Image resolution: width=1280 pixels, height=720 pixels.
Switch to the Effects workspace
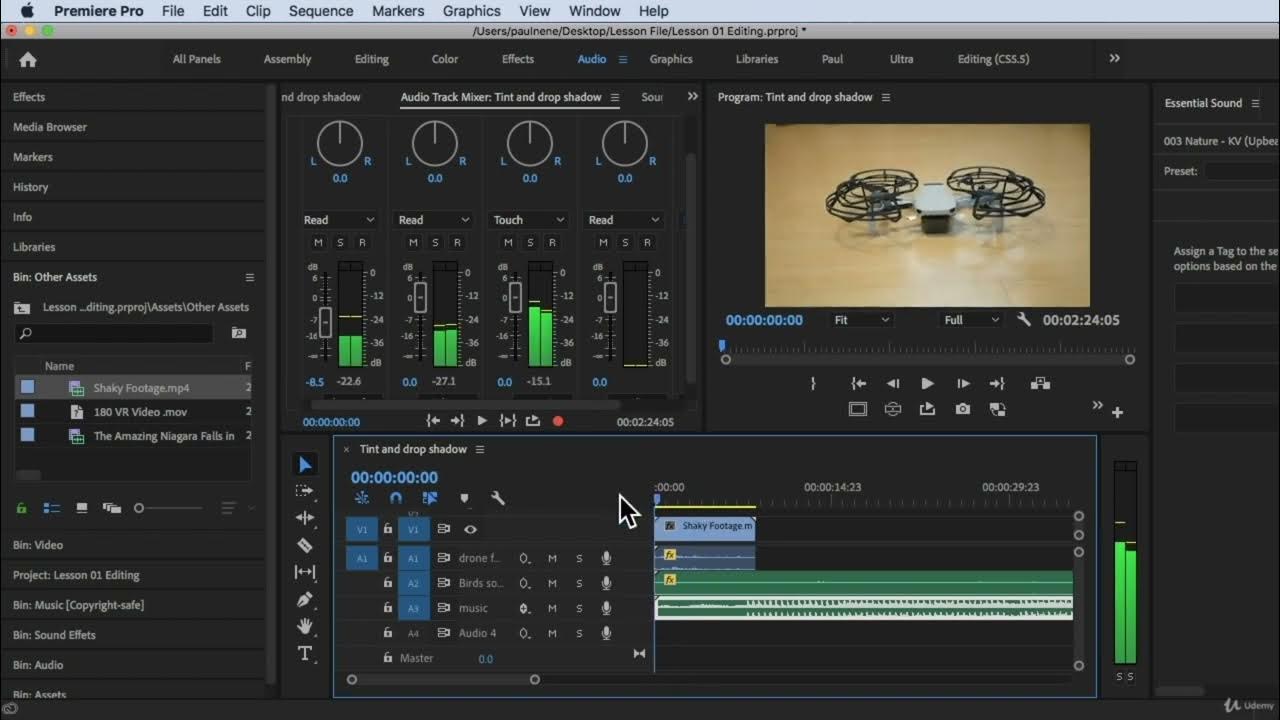click(518, 59)
